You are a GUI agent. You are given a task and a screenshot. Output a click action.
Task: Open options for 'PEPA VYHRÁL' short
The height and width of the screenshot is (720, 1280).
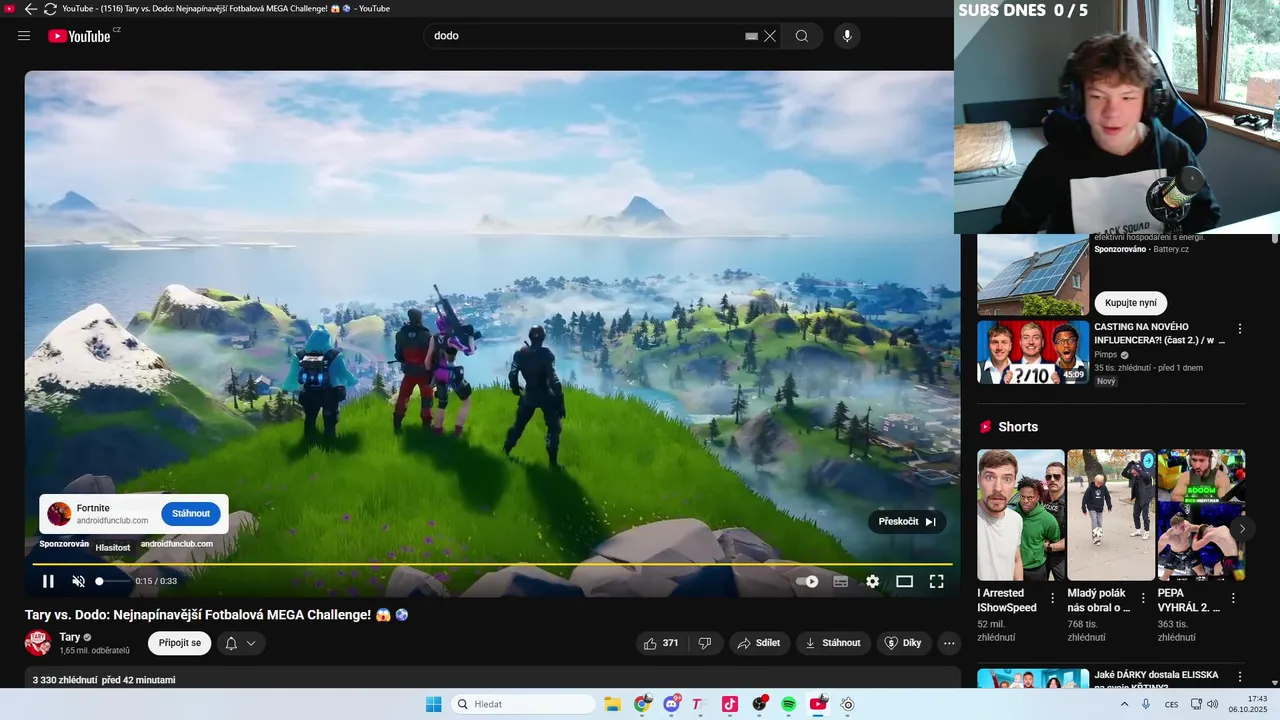(1233, 598)
